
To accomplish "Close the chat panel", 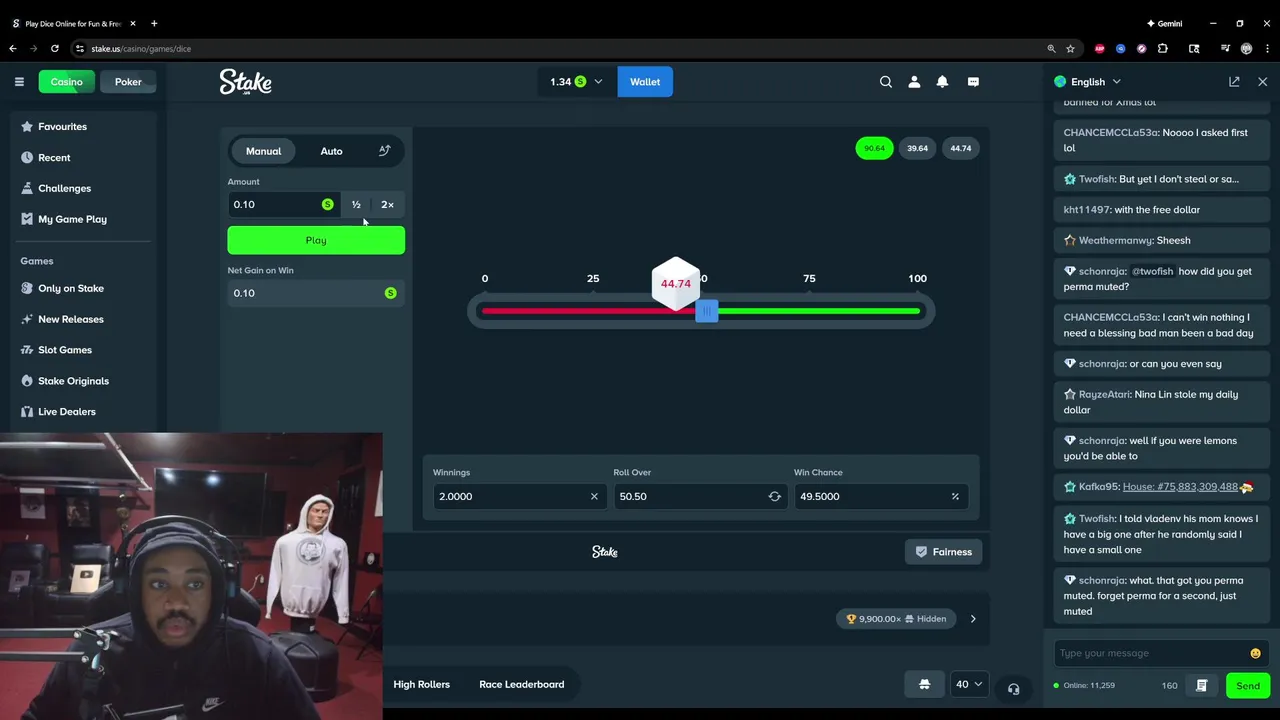I will 1262,82.
